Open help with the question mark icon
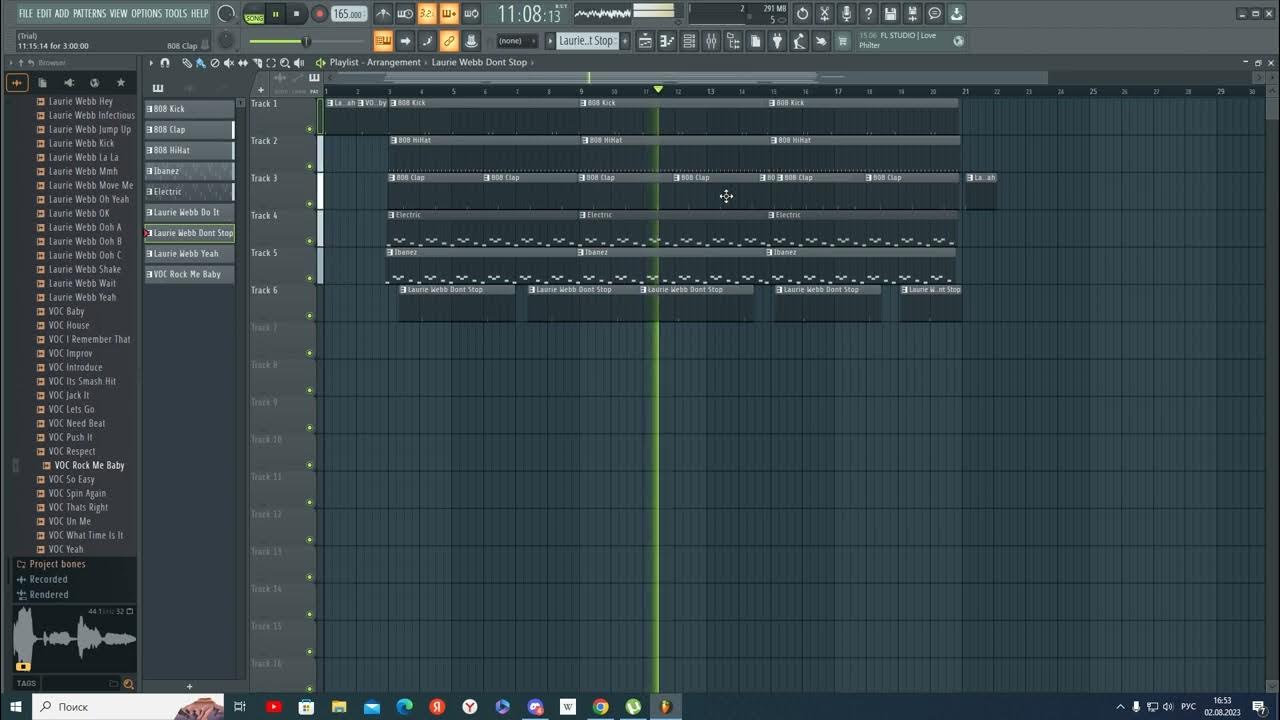The height and width of the screenshot is (720, 1280). click(x=868, y=14)
